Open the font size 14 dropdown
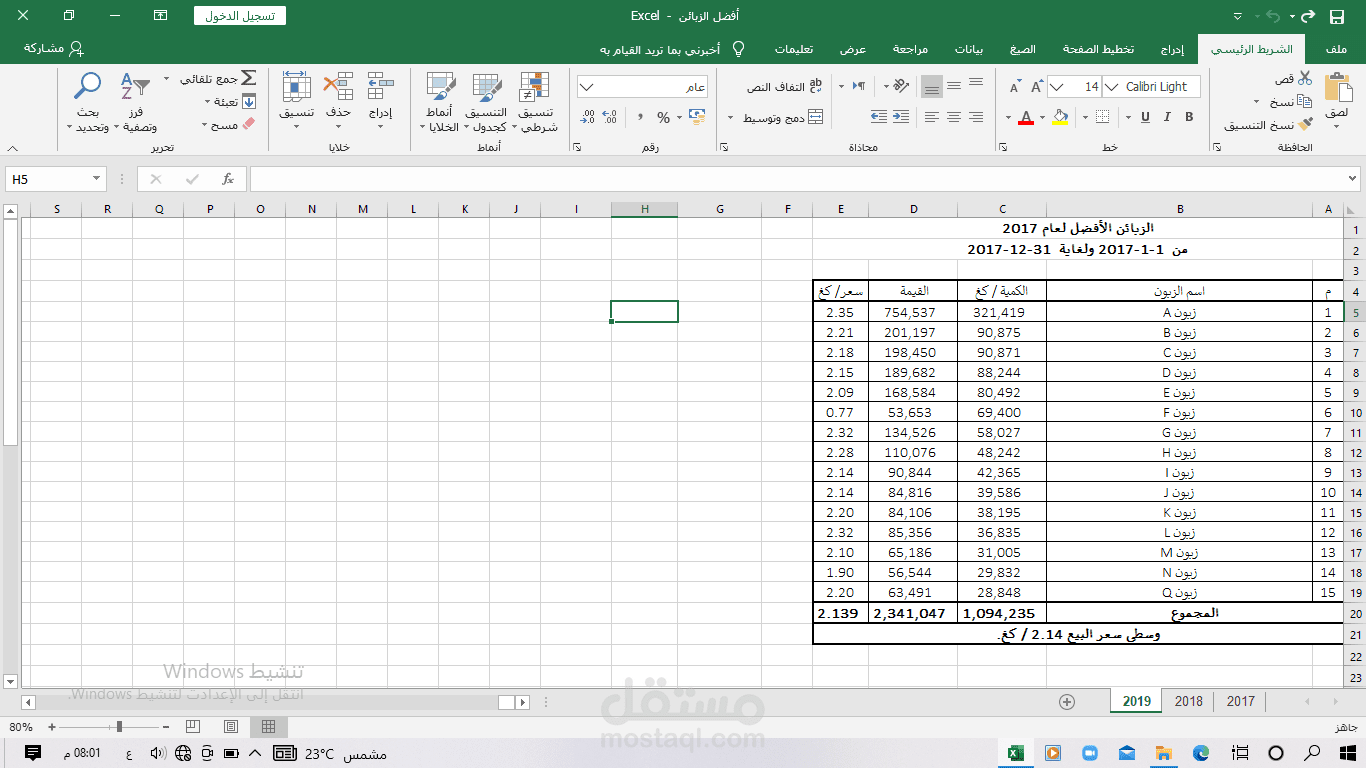Image resolution: width=1366 pixels, height=768 pixels. pyautogui.click(x=1058, y=87)
